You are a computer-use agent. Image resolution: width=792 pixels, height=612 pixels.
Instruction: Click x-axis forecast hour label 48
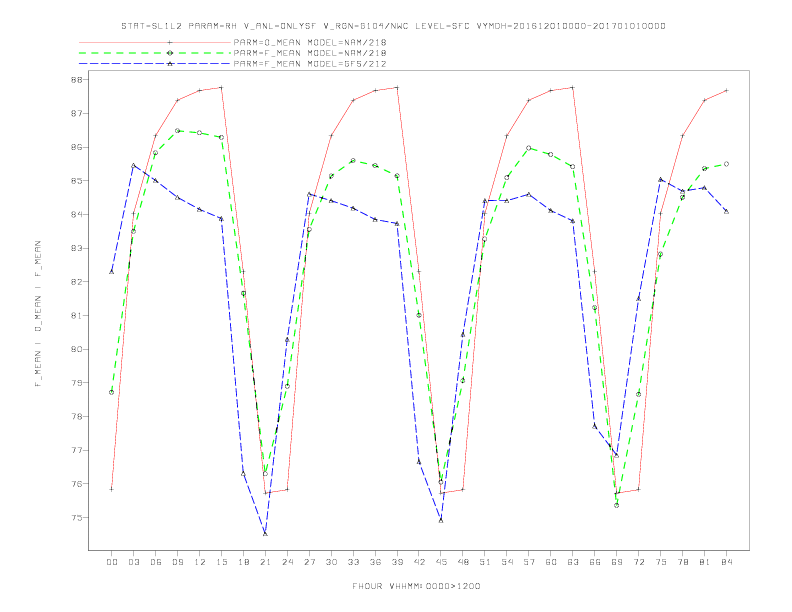coord(463,562)
